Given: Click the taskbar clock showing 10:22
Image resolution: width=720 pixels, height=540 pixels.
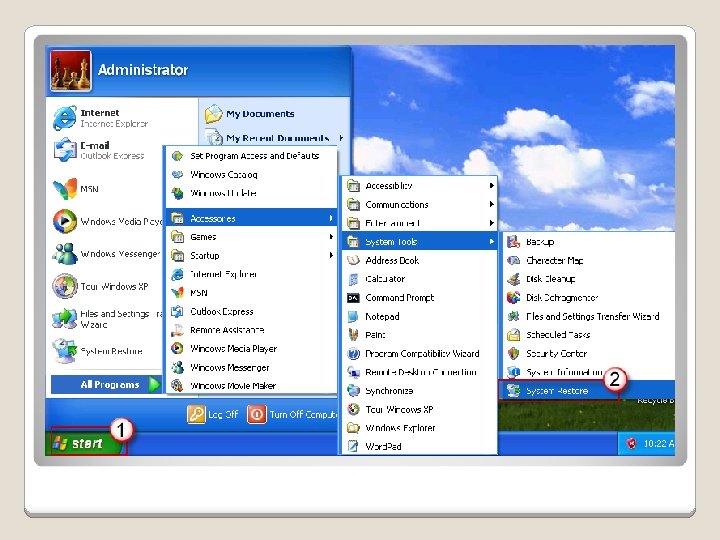Looking at the screenshot, I should click(658, 444).
